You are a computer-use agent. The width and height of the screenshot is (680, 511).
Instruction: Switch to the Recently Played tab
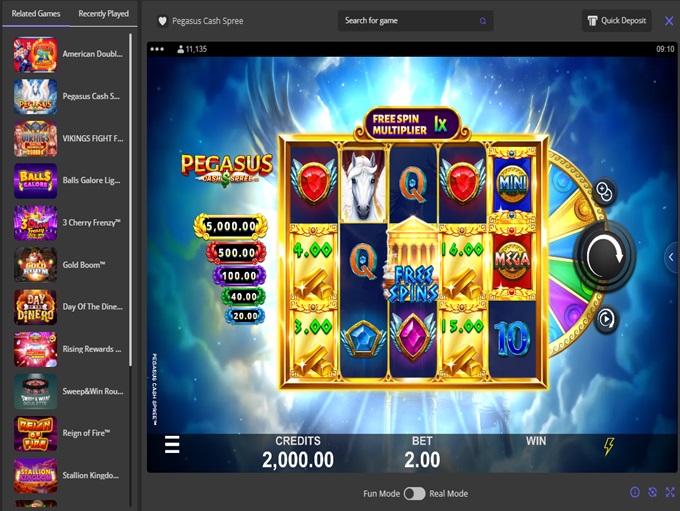click(103, 13)
